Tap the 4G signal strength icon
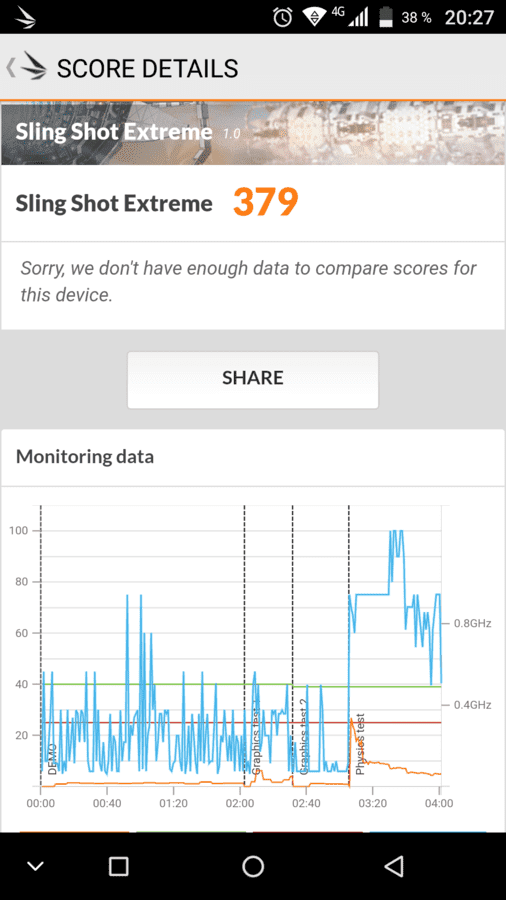The width and height of the screenshot is (506, 900). 351,17
